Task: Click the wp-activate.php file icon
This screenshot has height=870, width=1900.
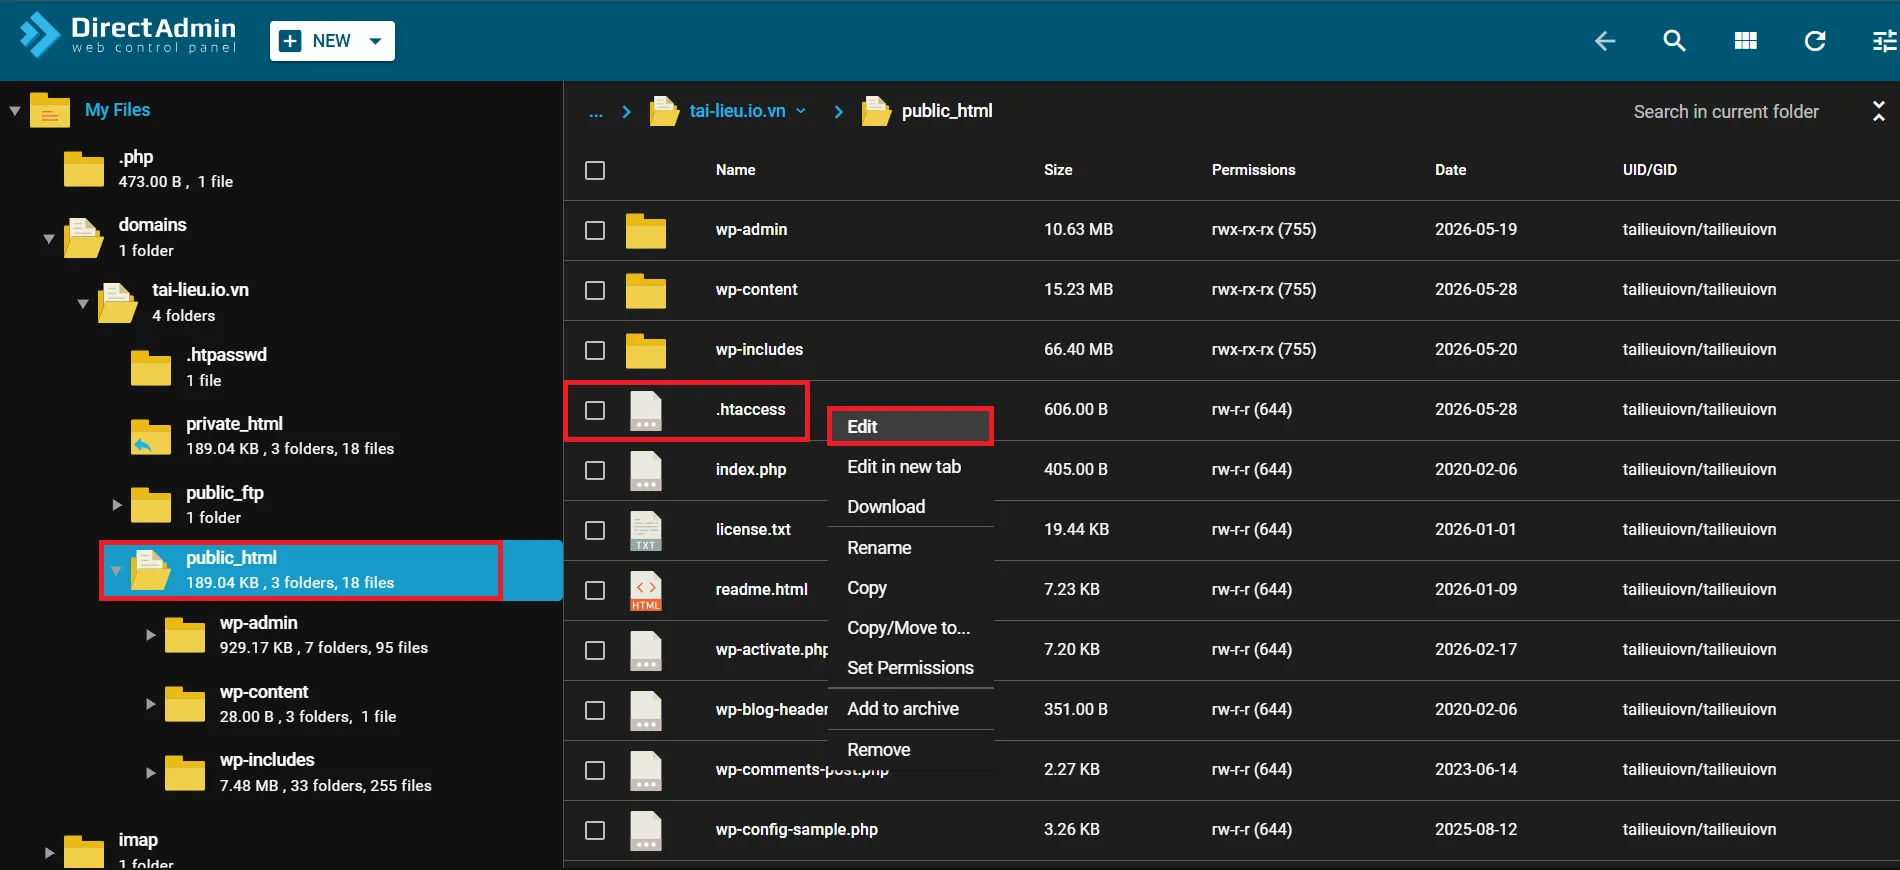Action: [x=646, y=651]
